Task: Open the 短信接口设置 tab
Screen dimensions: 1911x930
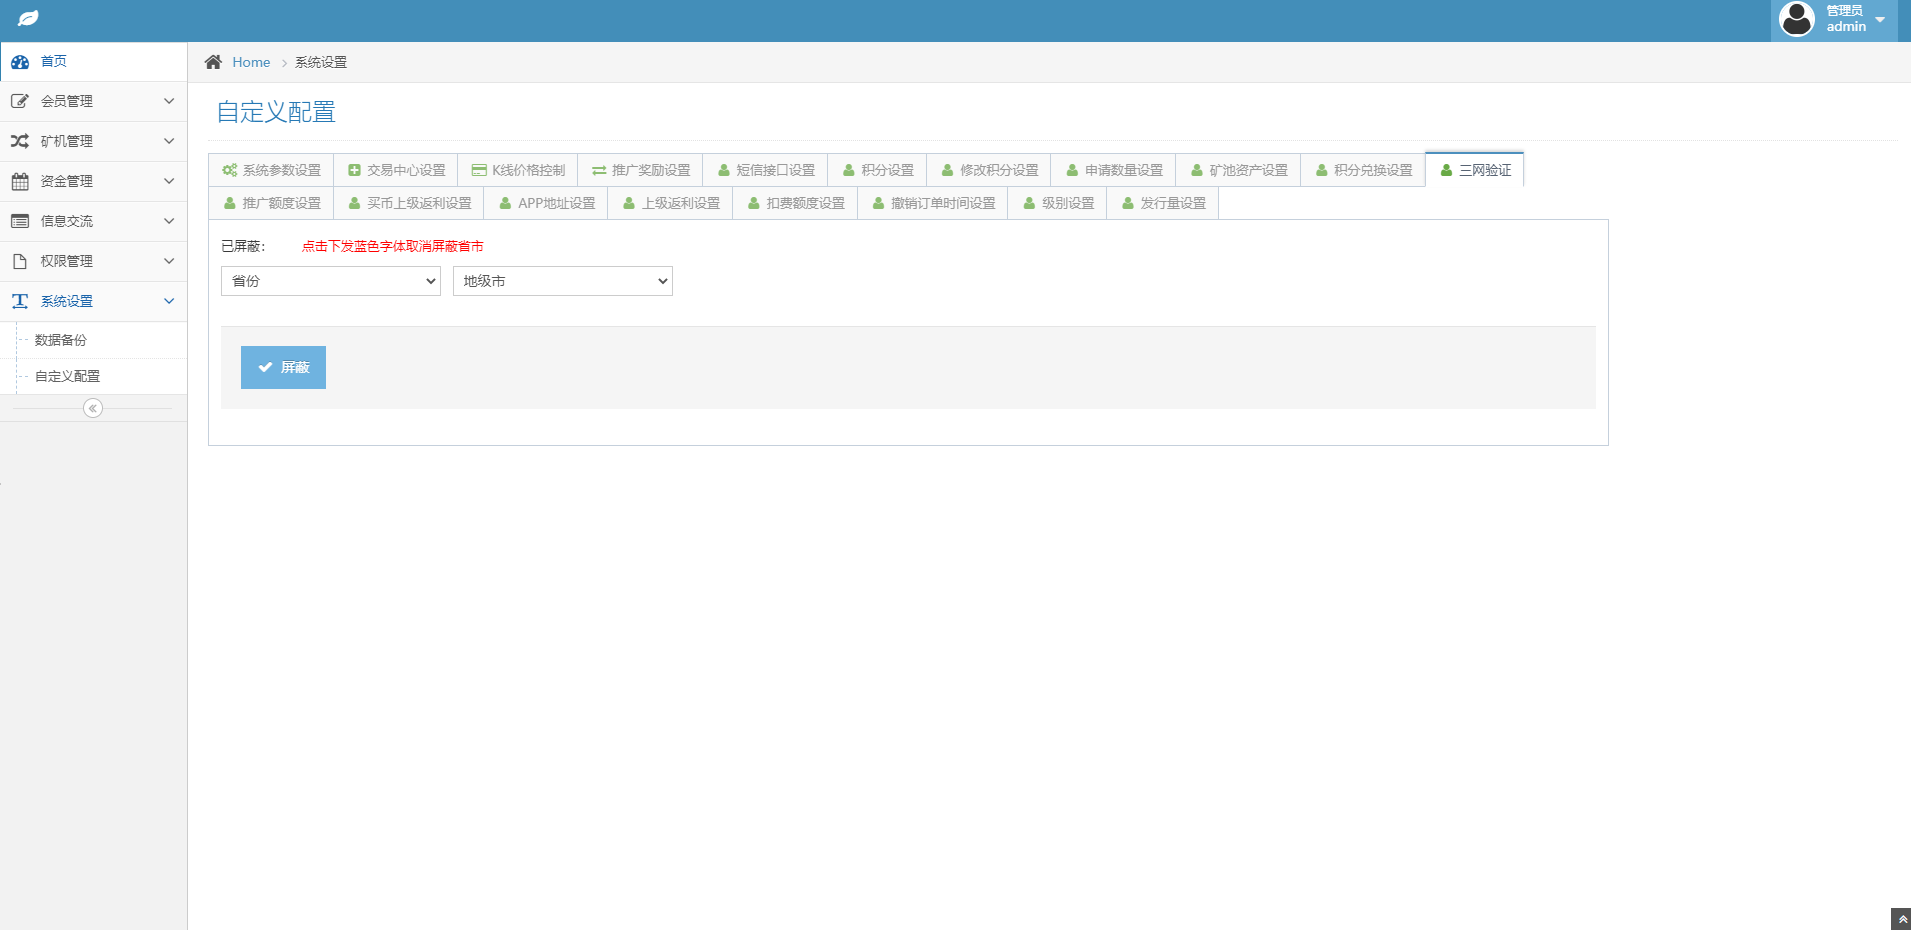Action: click(x=766, y=170)
